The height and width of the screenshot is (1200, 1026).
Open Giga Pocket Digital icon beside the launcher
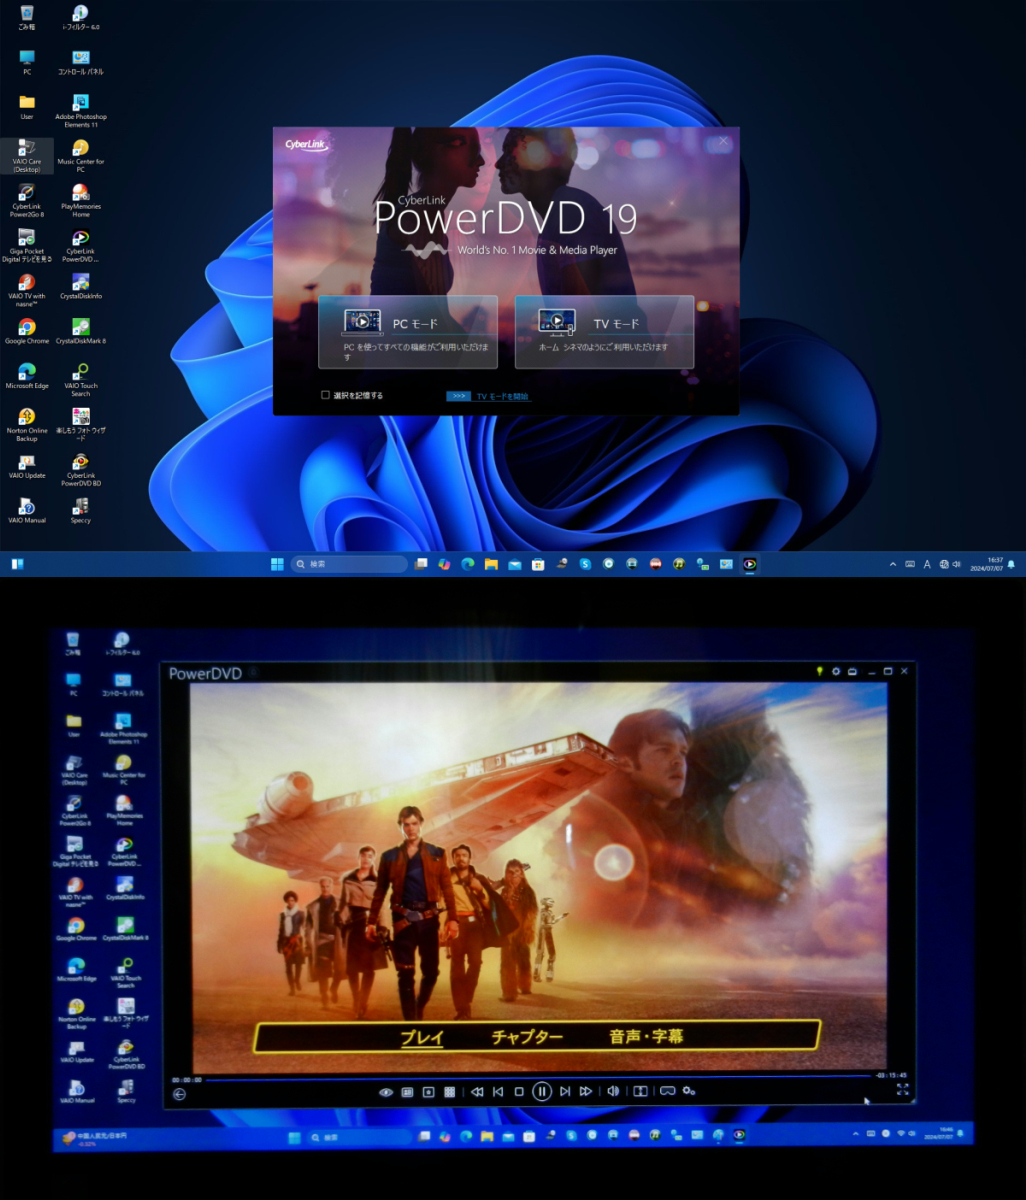[x=27, y=246]
